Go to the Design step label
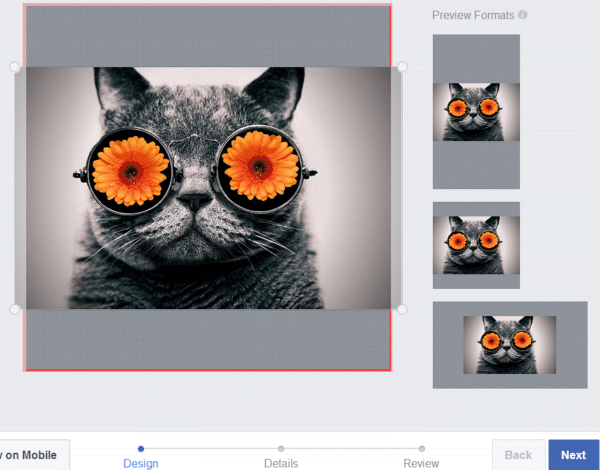The height and width of the screenshot is (470, 600). tap(141, 463)
